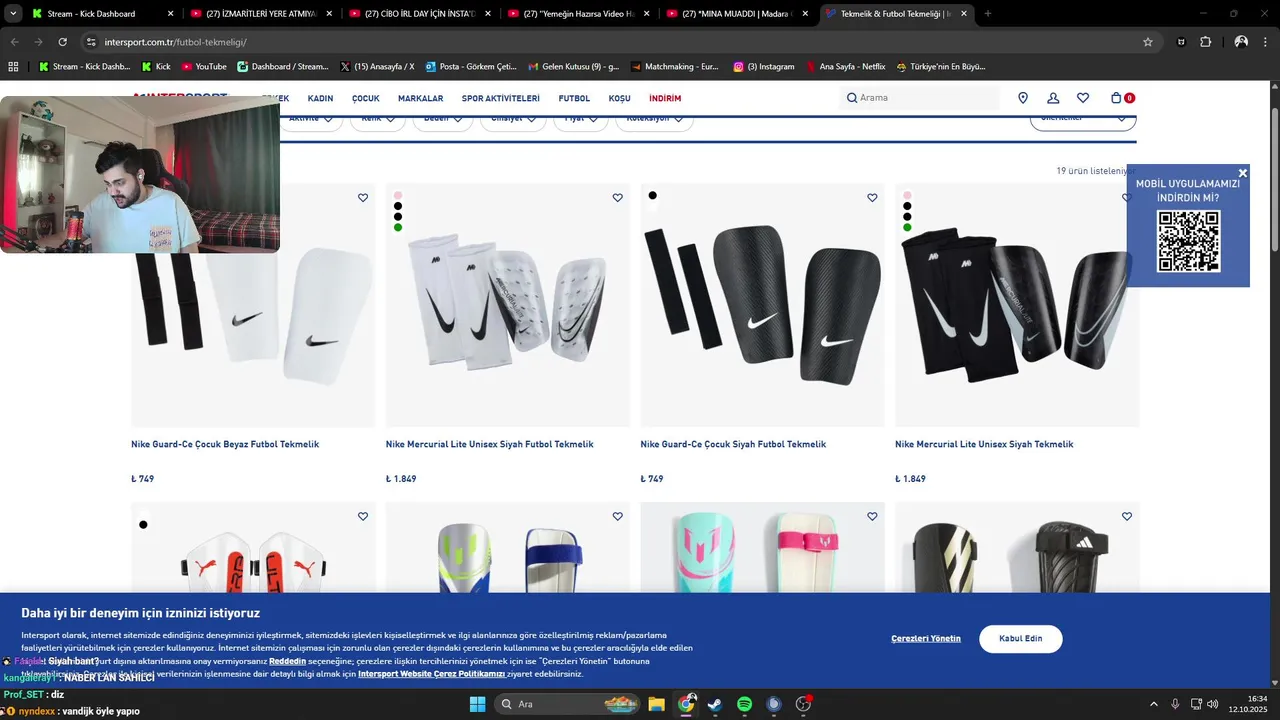Expand the Fiyat filter
Screen dimensions: 1280x720
[581, 119]
